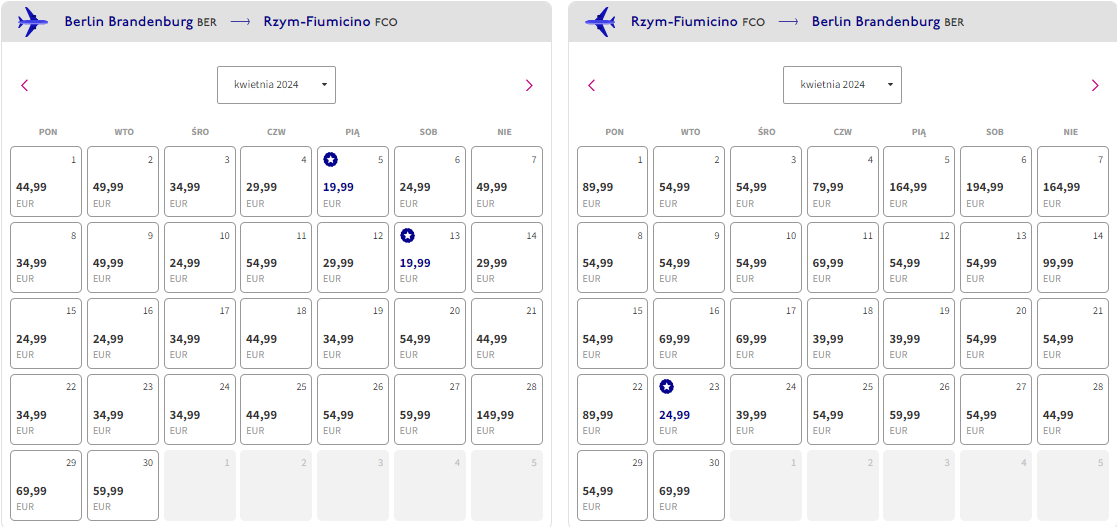Click the star badge on April 5 outbound
Viewport: 1117px width, 527px height.
(331, 160)
